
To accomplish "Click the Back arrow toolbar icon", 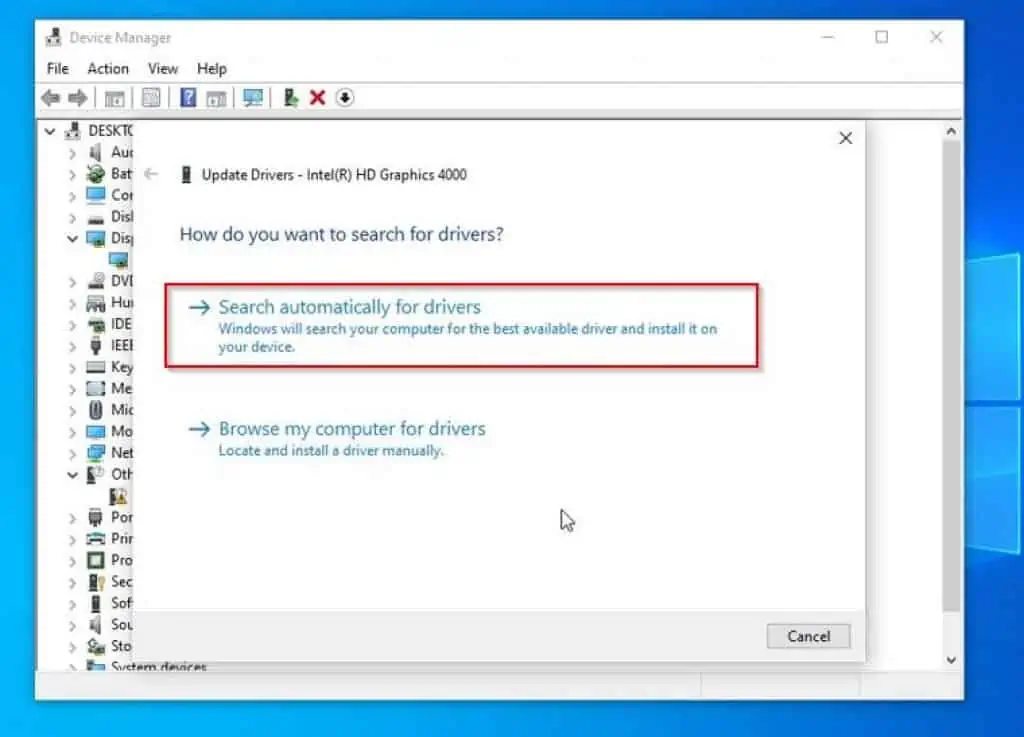I will pyautogui.click(x=50, y=98).
